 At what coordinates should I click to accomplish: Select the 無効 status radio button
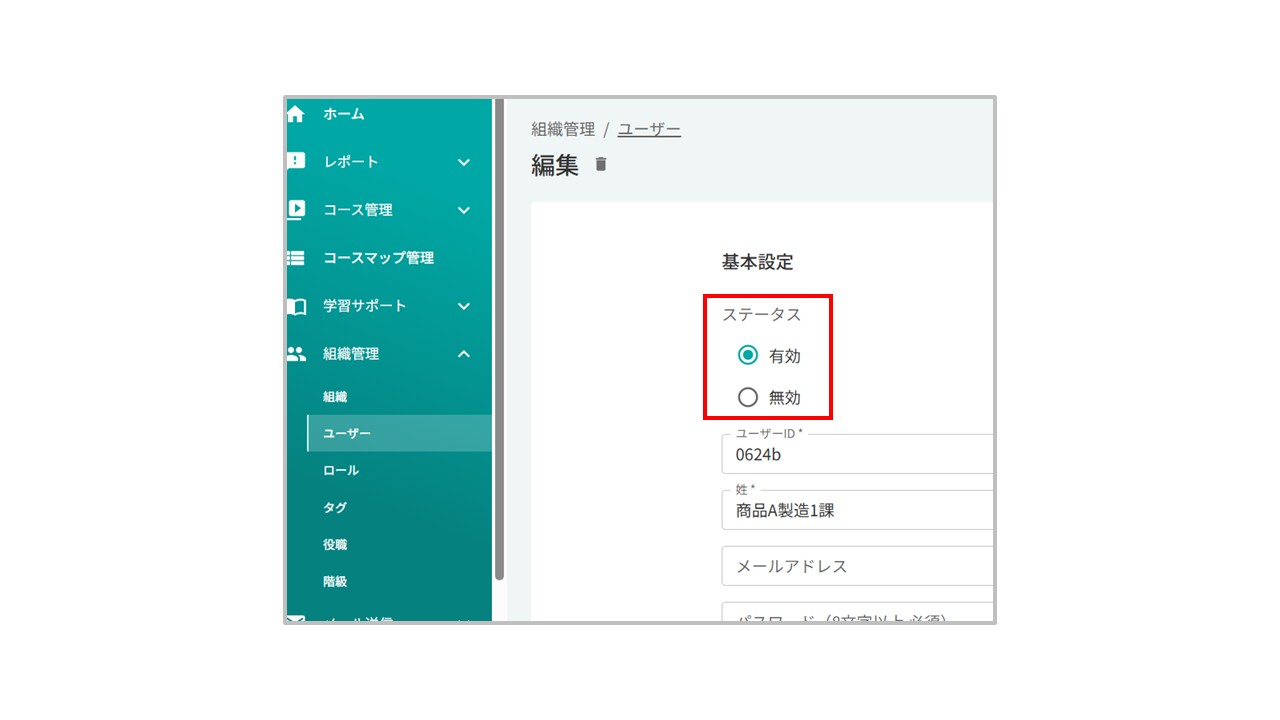coord(748,397)
